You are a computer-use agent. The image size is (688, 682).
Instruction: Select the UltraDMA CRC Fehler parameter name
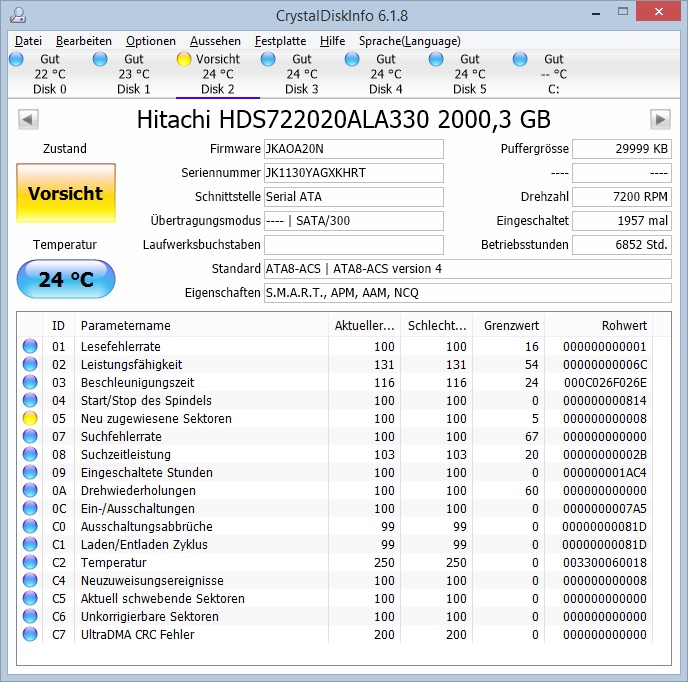(x=137, y=634)
